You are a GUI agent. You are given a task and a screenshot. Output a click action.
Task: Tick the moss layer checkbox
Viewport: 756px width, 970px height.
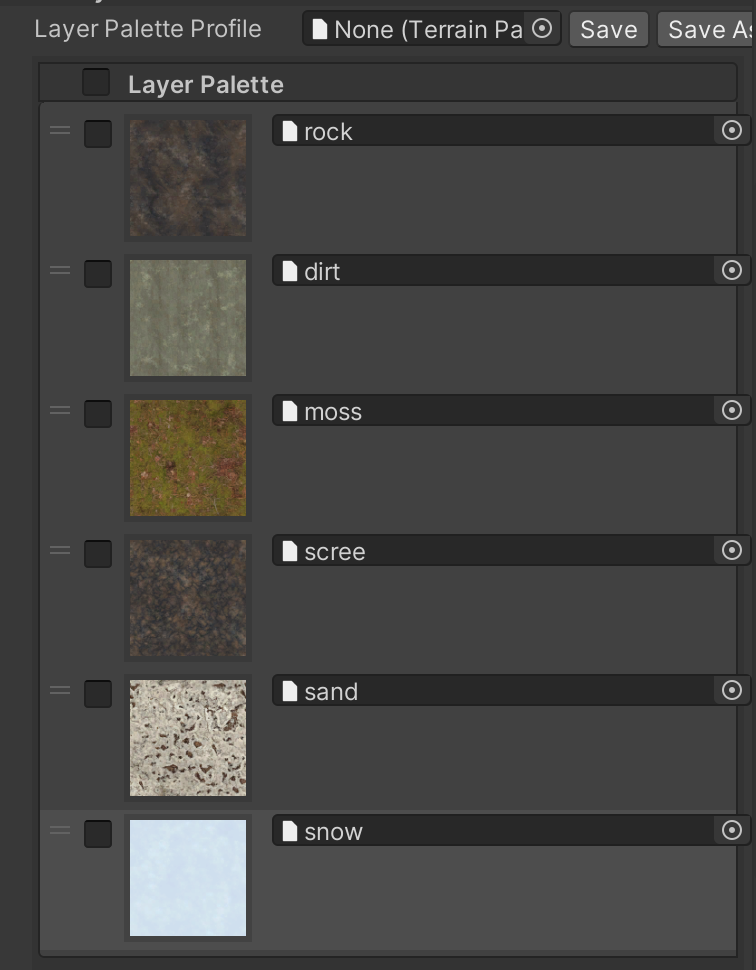tap(98, 414)
